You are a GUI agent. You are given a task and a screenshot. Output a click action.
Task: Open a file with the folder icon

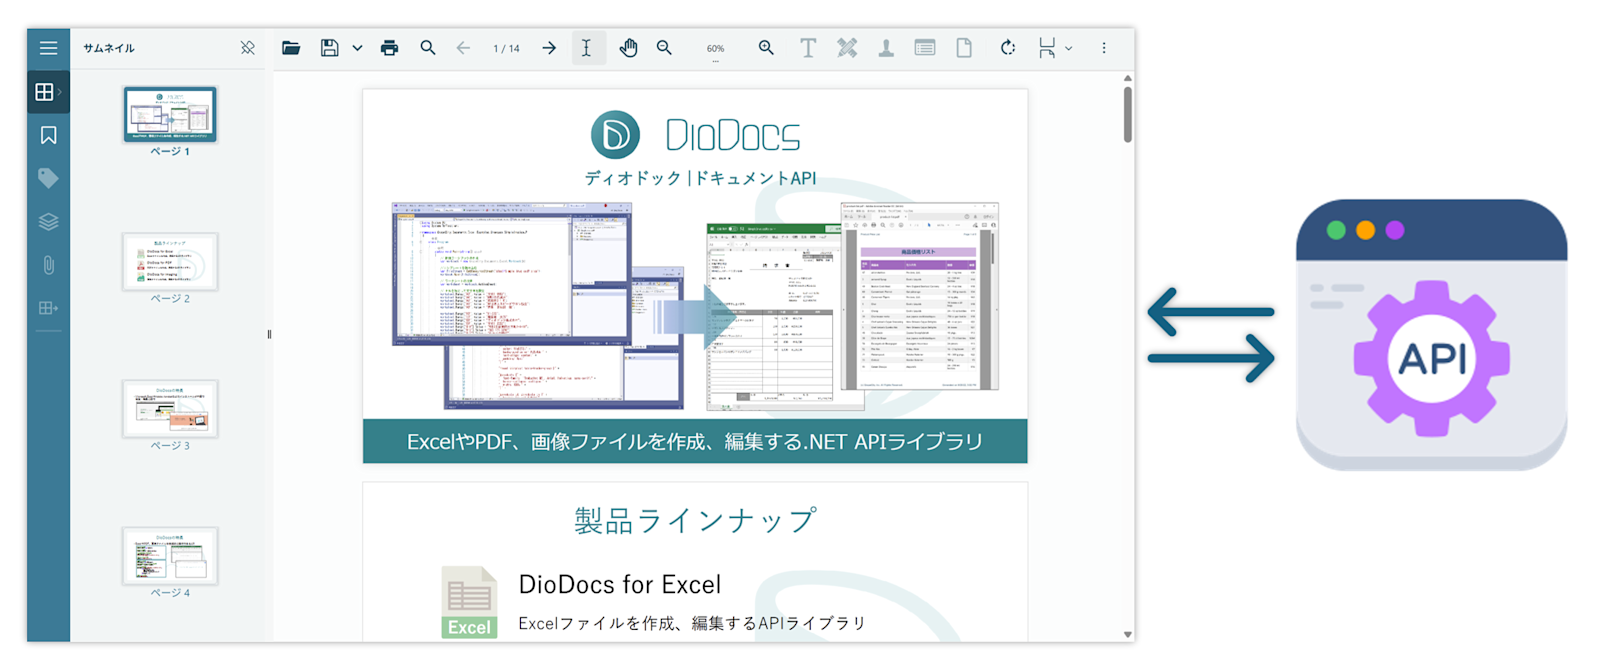point(291,48)
